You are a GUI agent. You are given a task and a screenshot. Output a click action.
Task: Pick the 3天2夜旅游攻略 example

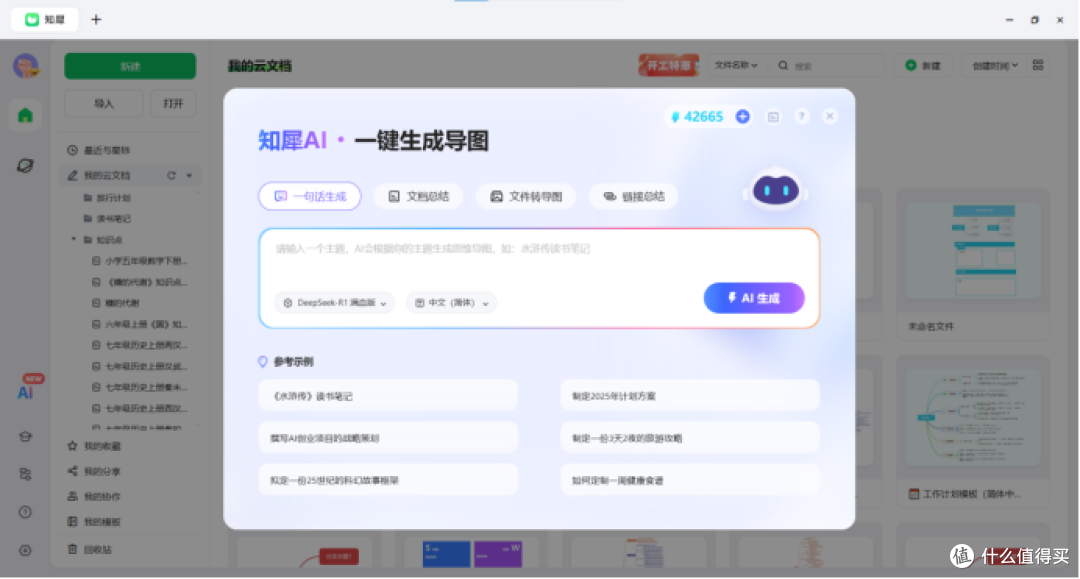[690, 438]
